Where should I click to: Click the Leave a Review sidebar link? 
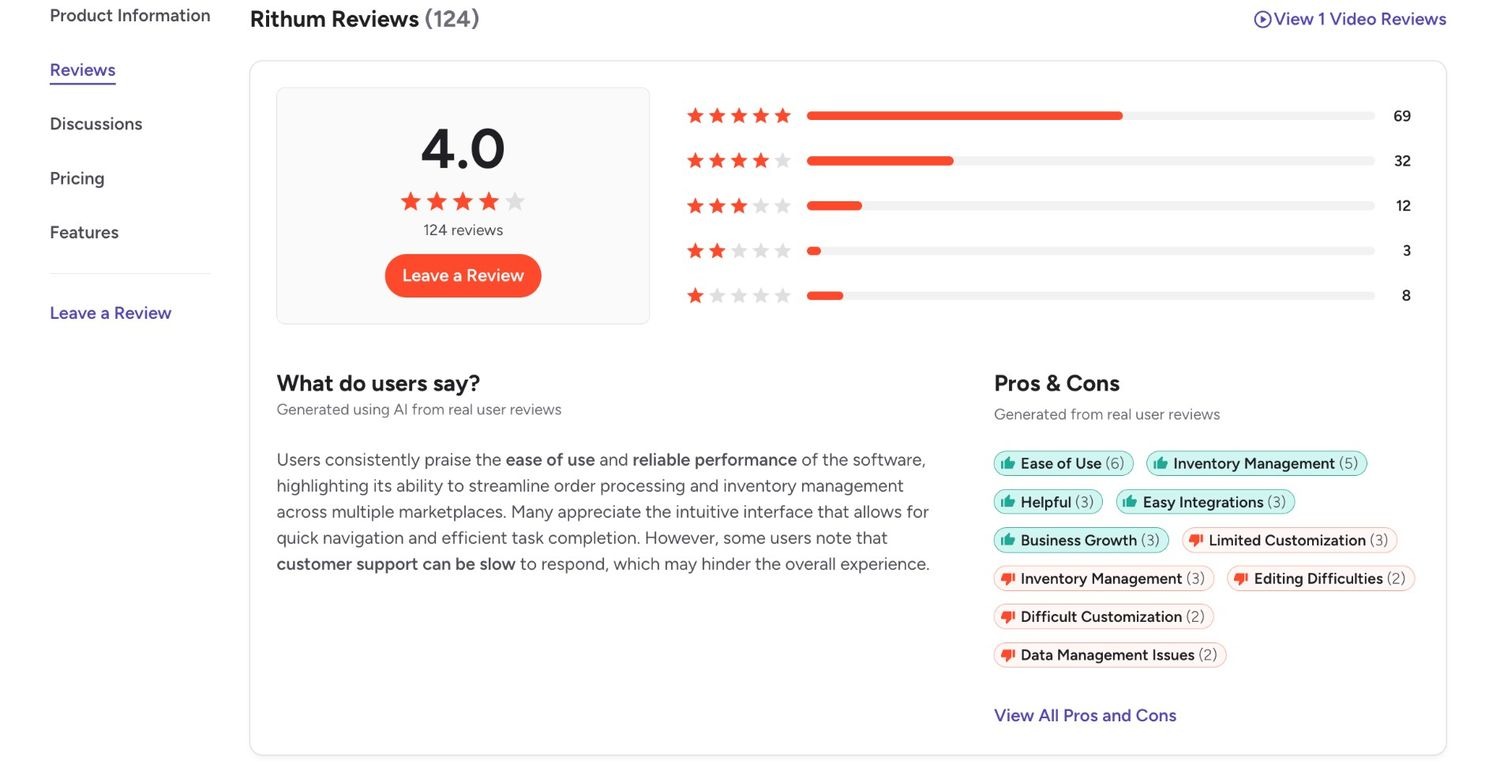[111, 313]
